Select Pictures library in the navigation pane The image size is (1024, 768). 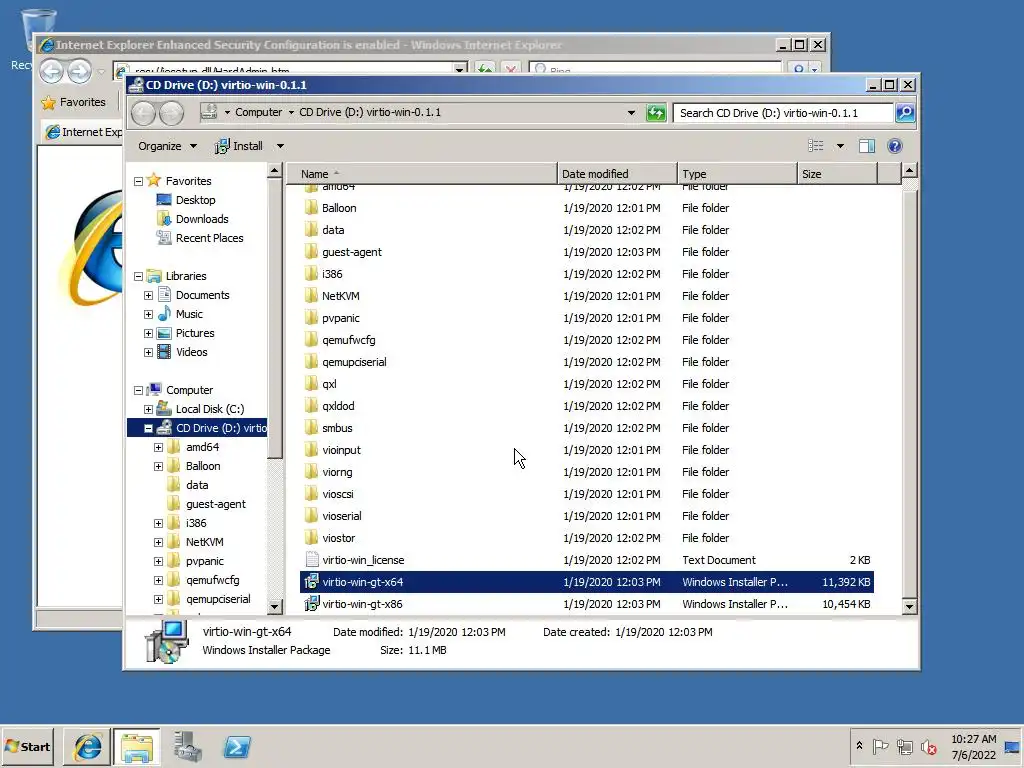(195, 333)
